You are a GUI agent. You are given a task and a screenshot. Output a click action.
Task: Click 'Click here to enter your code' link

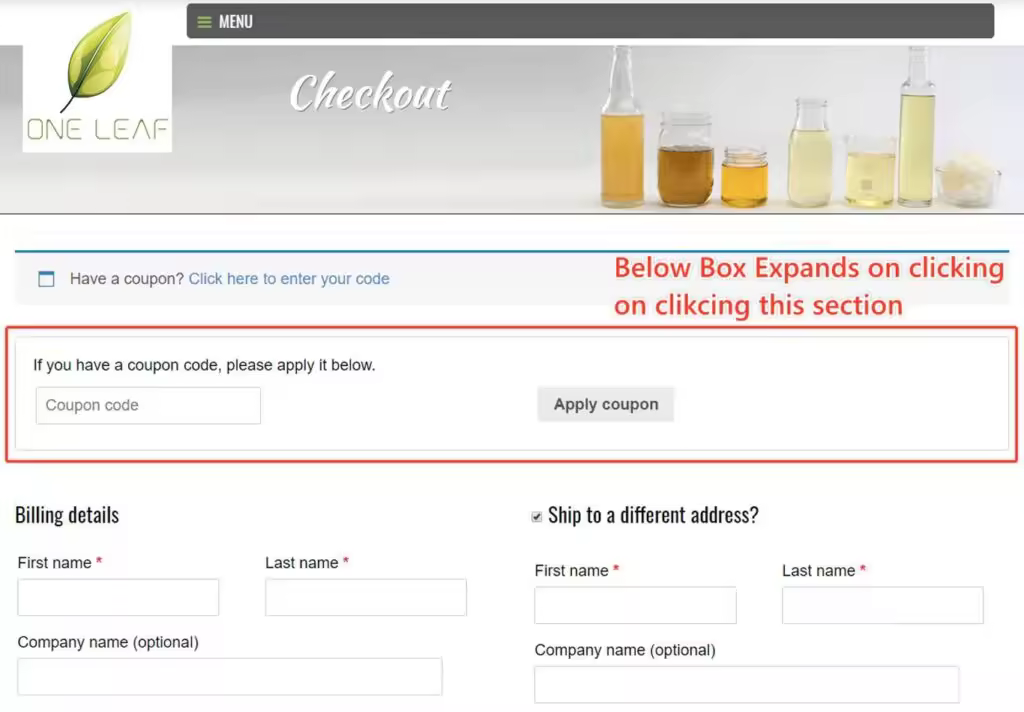[289, 279]
